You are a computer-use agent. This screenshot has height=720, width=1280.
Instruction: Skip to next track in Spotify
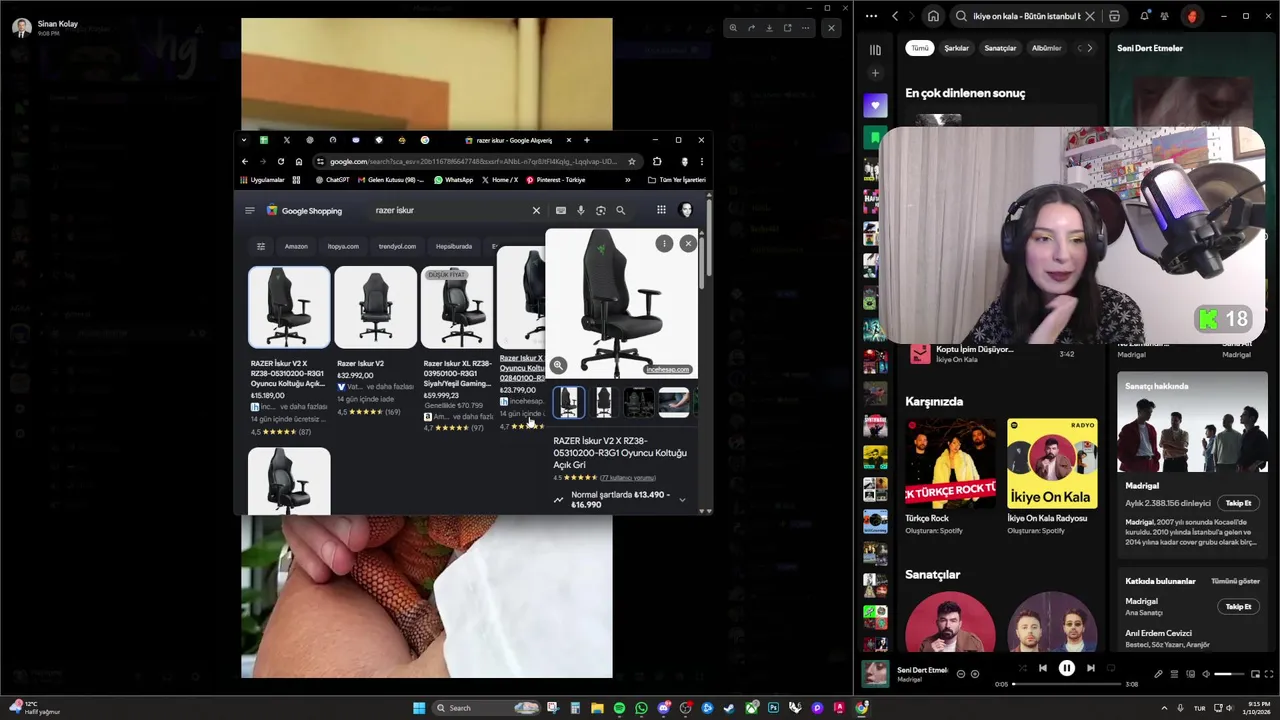click(1091, 668)
